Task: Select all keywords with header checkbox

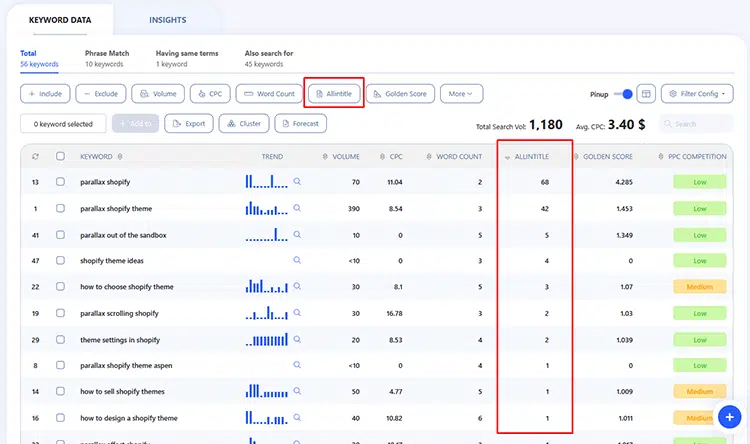Action: coord(61,156)
